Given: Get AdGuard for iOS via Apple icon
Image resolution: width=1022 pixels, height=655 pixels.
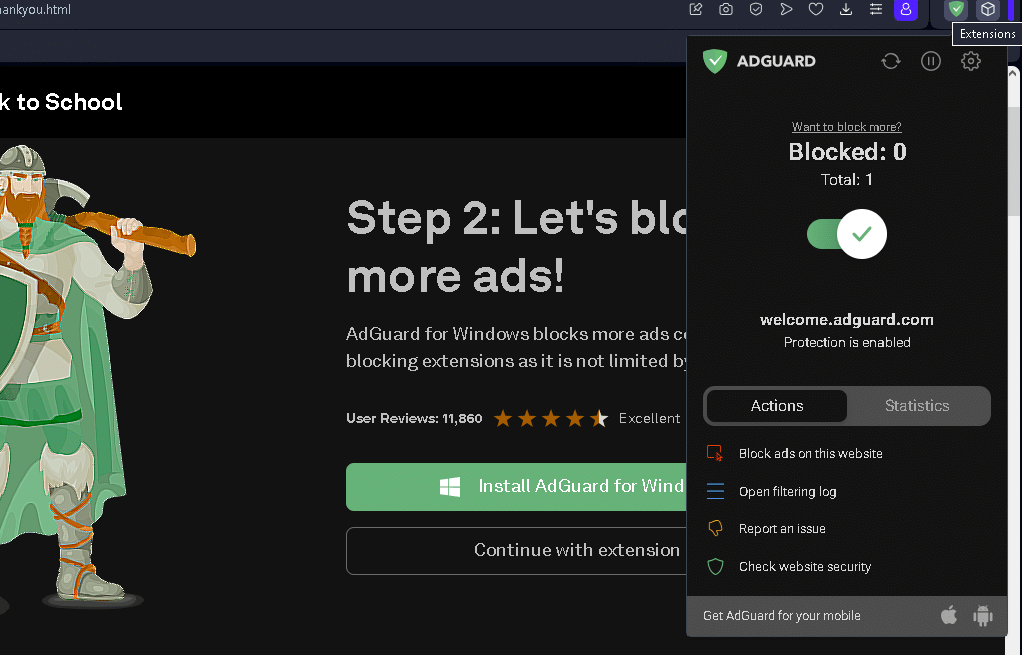Looking at the screenshot, I should coord(949,615).
